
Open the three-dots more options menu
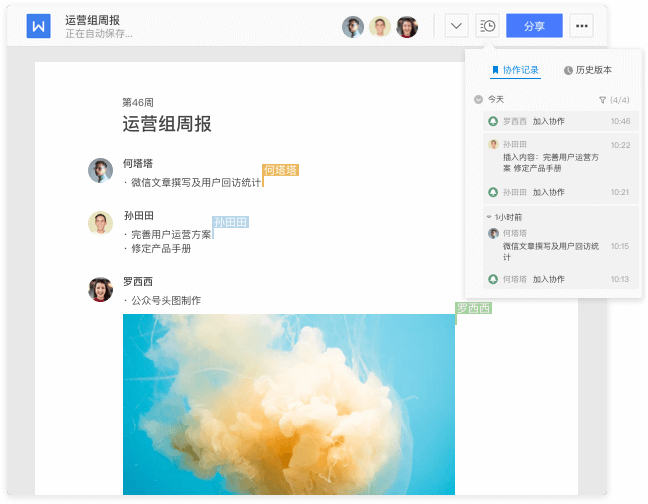click(582, 26)
